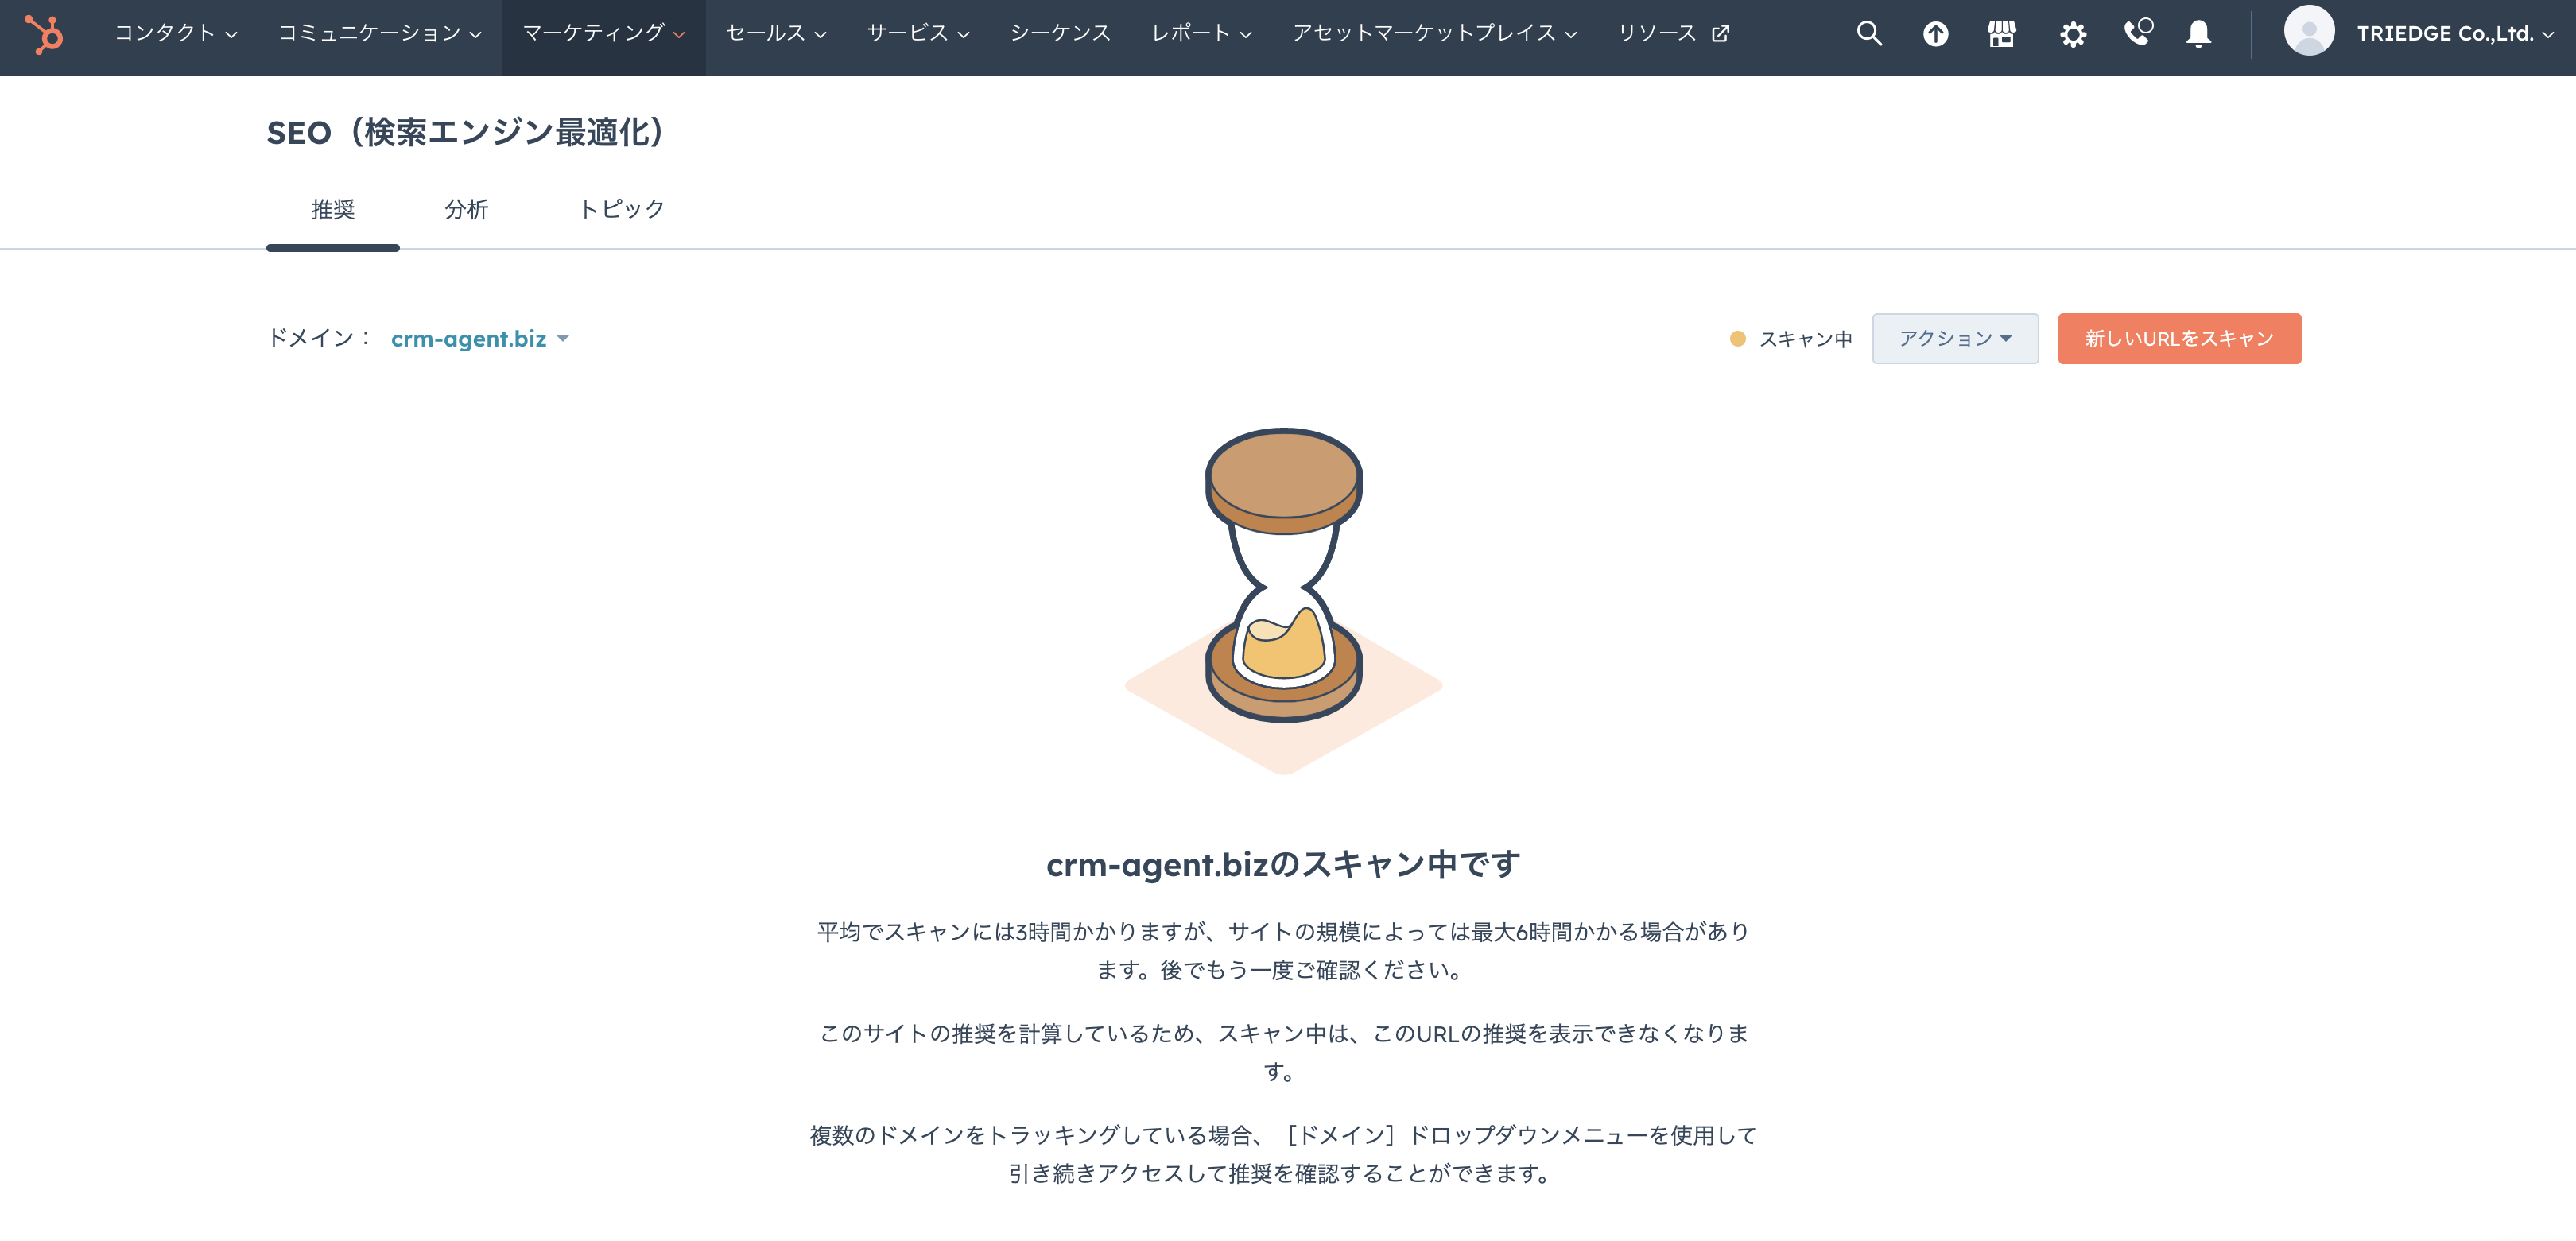
Task: Click the HubSpot sprocket logo
Action: [44, 34]
